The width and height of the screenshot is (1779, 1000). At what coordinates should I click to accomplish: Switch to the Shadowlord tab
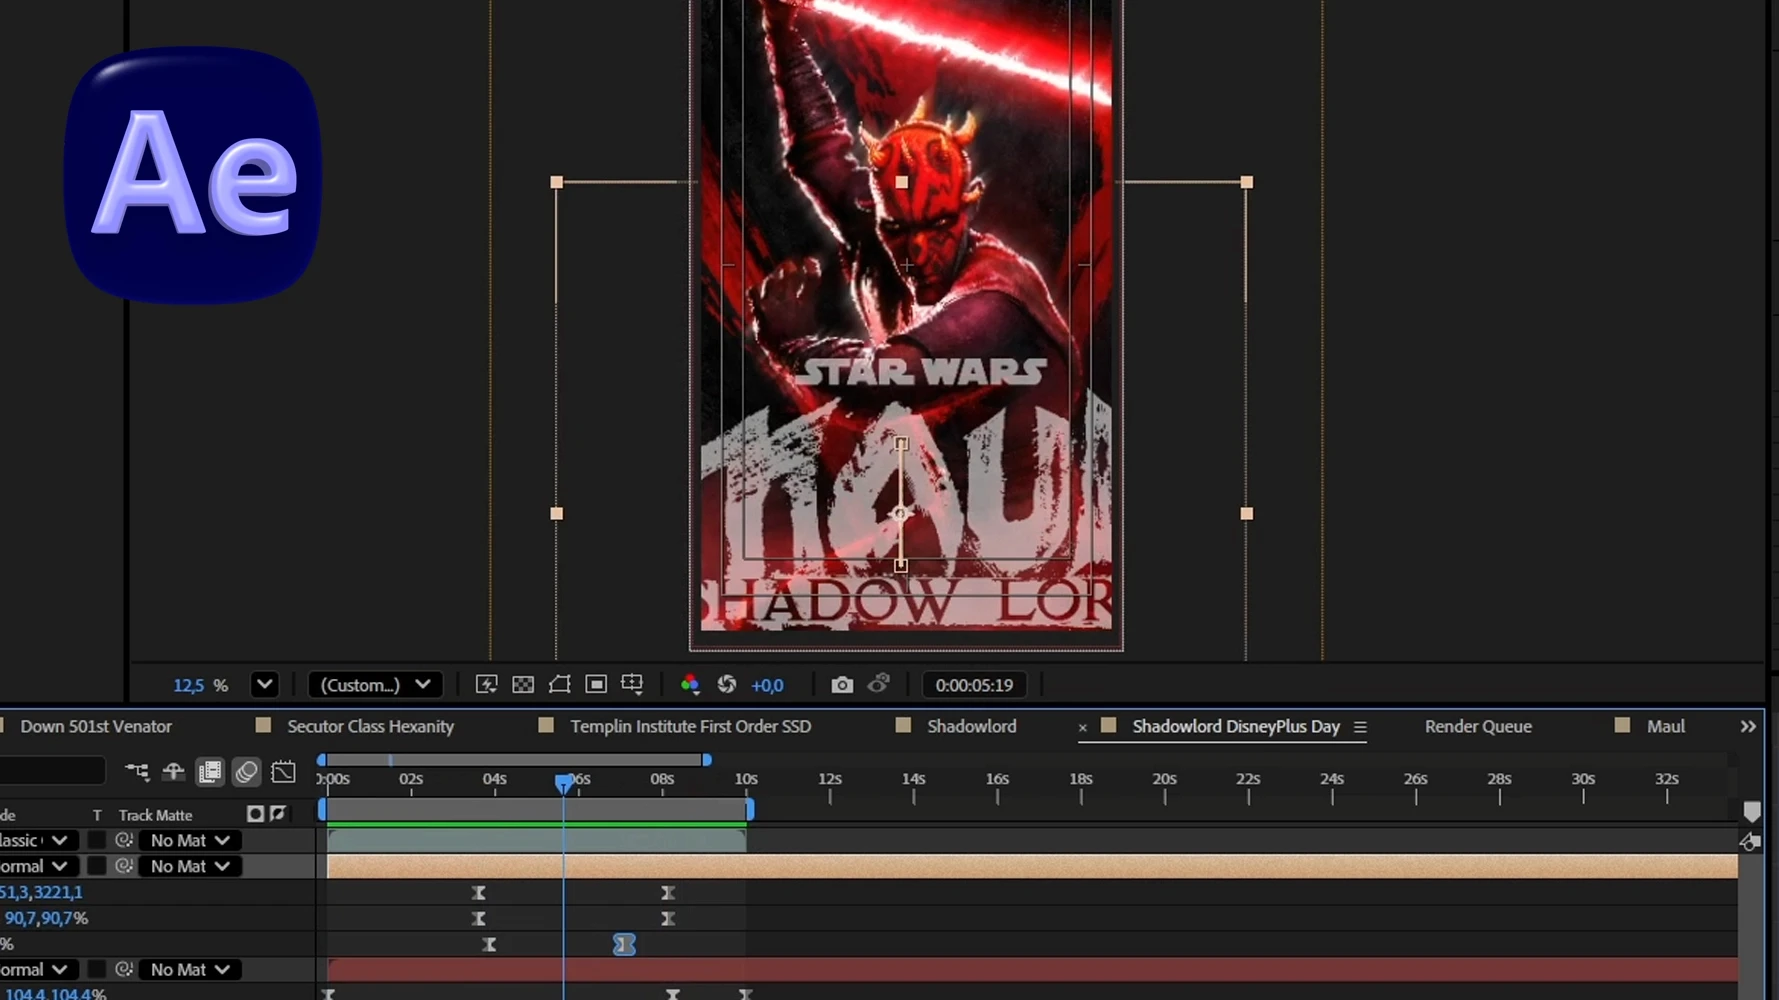[971, 726]
